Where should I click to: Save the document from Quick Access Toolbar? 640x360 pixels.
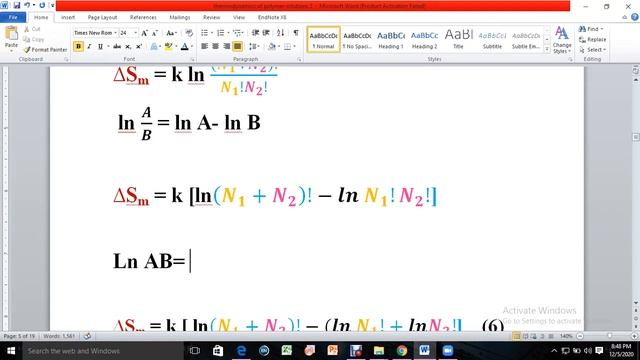(x=17, y=6)
